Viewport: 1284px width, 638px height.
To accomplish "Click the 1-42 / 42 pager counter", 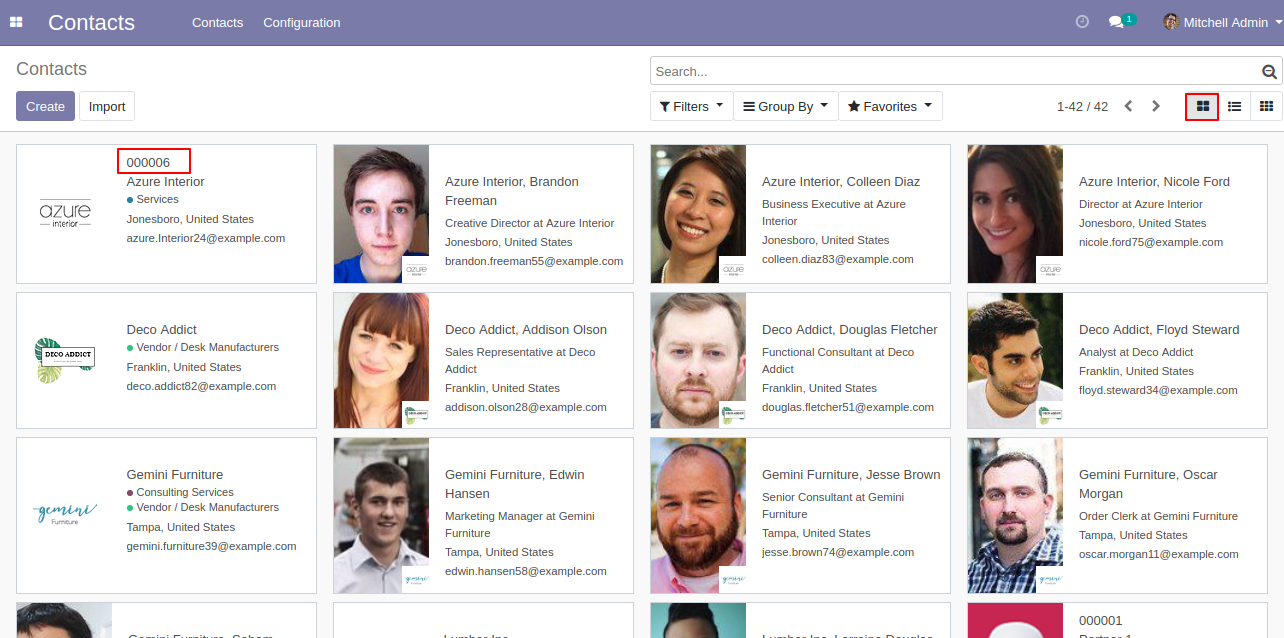I will pyautogui.click(x=1082, y=106).
